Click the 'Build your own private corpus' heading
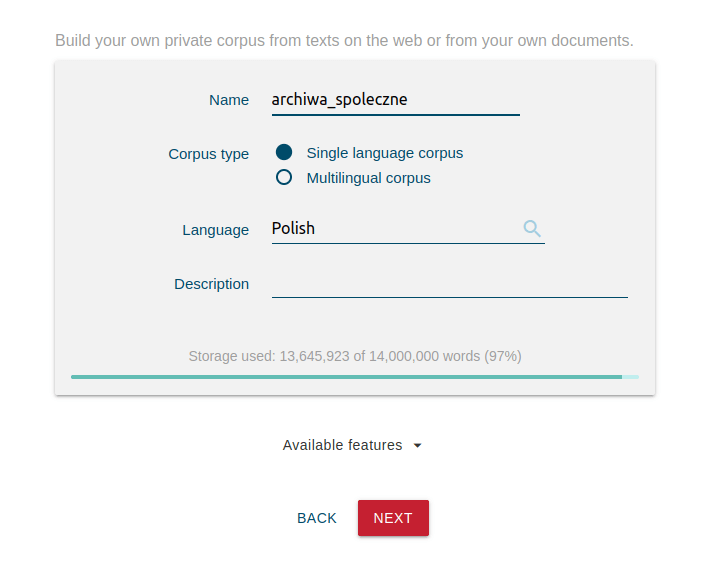The width and height of the screenshot is (716, 588). (x=344, y=41)
